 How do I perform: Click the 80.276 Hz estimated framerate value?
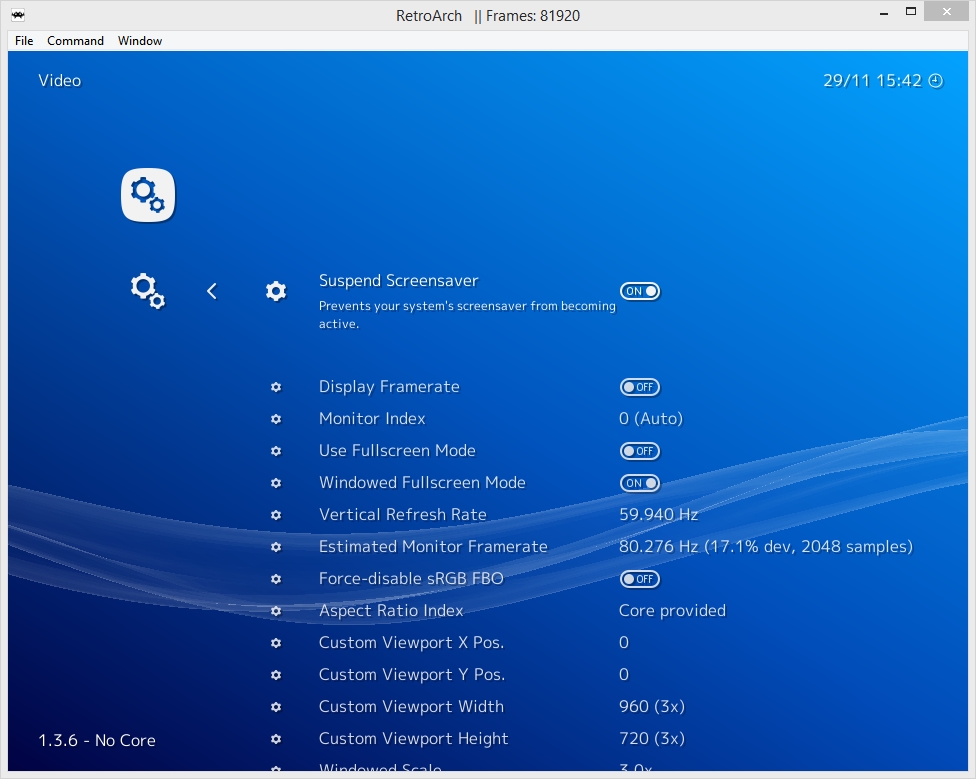pos(766,546)
